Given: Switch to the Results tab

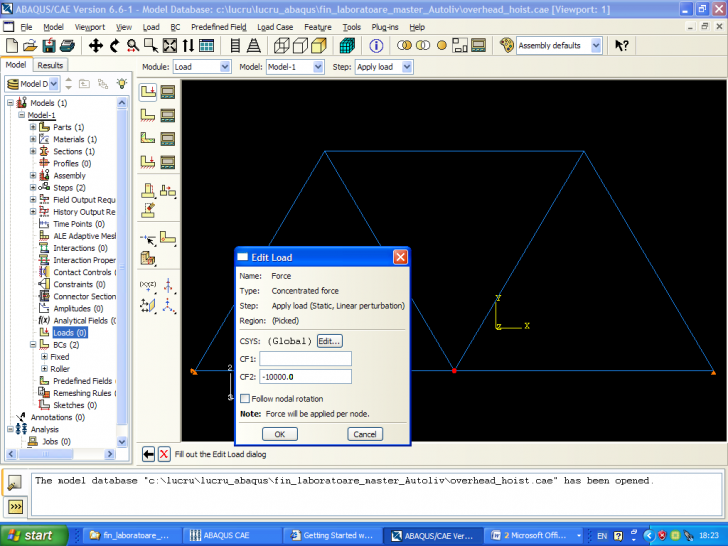Looking at the screenshot, I should 50,65.
